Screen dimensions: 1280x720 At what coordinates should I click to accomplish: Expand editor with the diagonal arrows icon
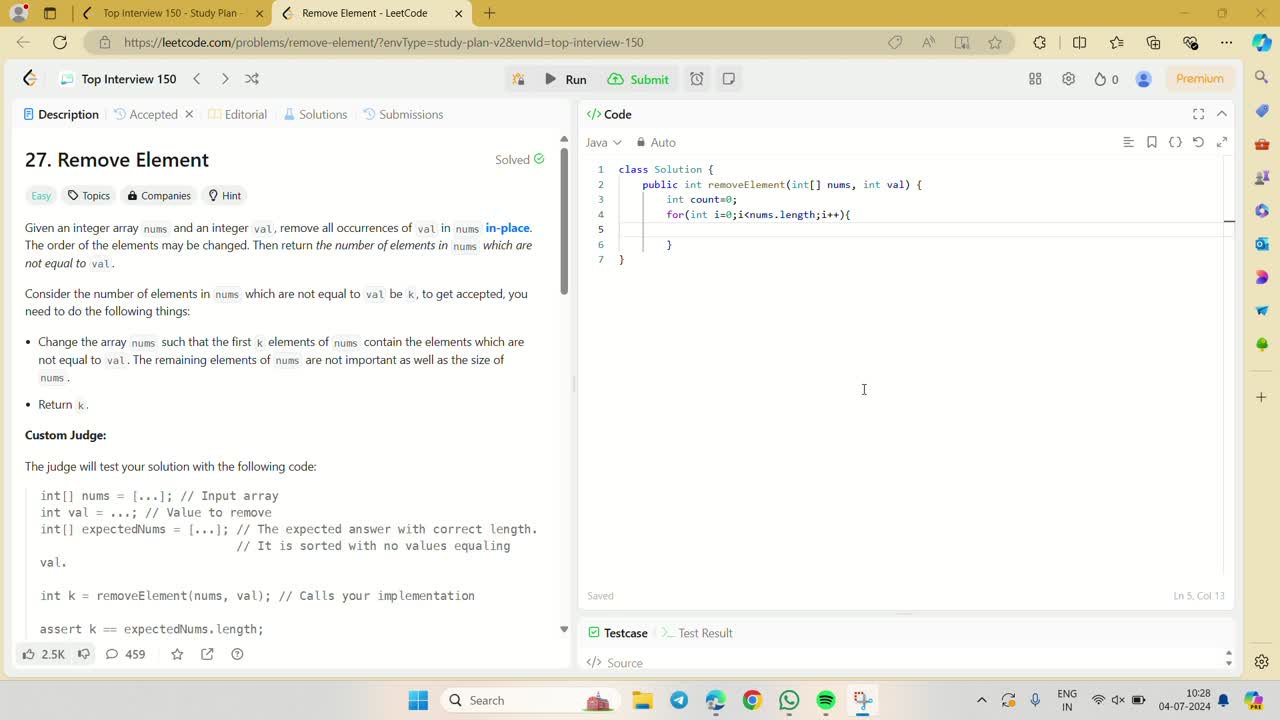1222,142
